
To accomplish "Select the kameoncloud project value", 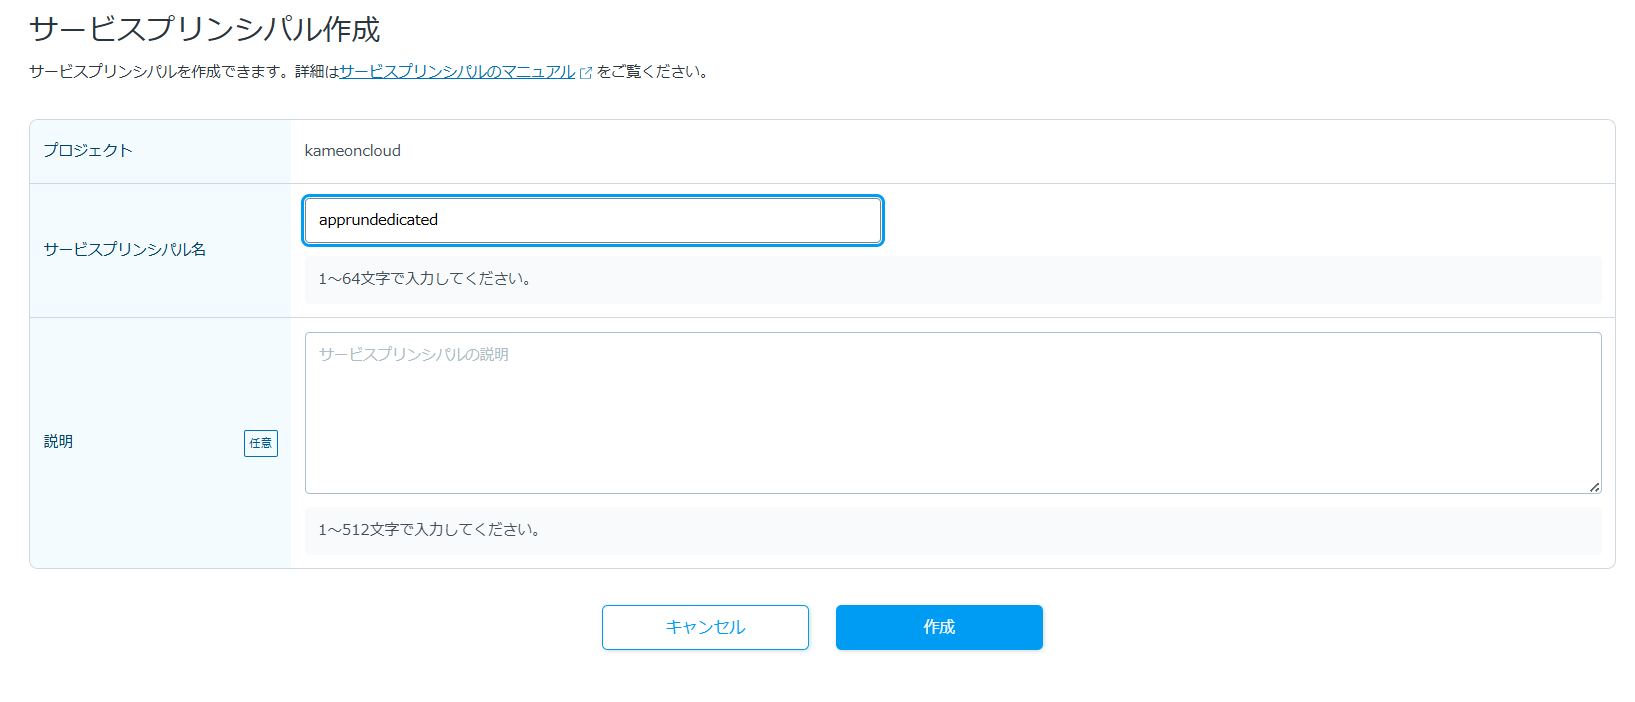I will click(x=352, y=151).
